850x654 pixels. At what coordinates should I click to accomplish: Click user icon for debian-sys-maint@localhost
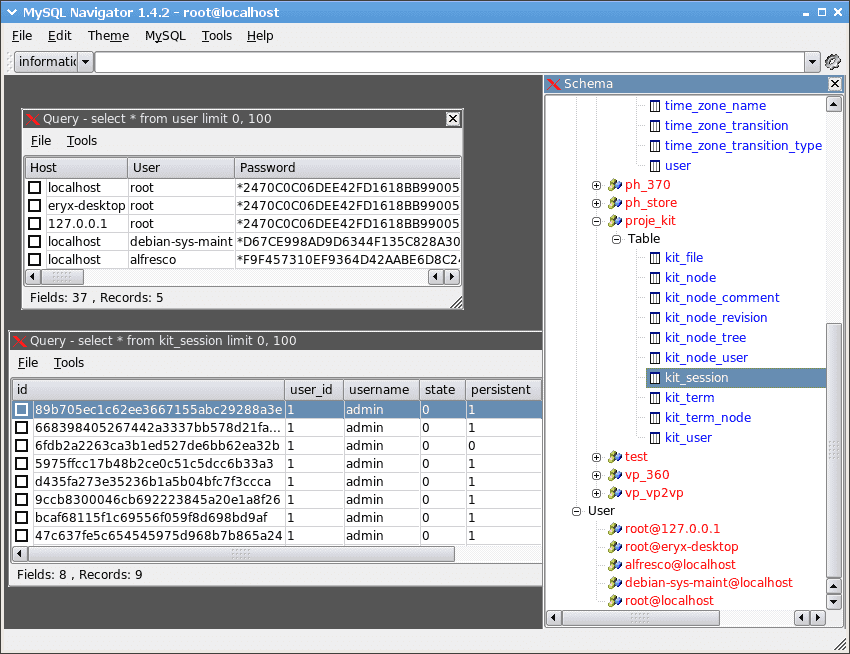tap(615, 582)
